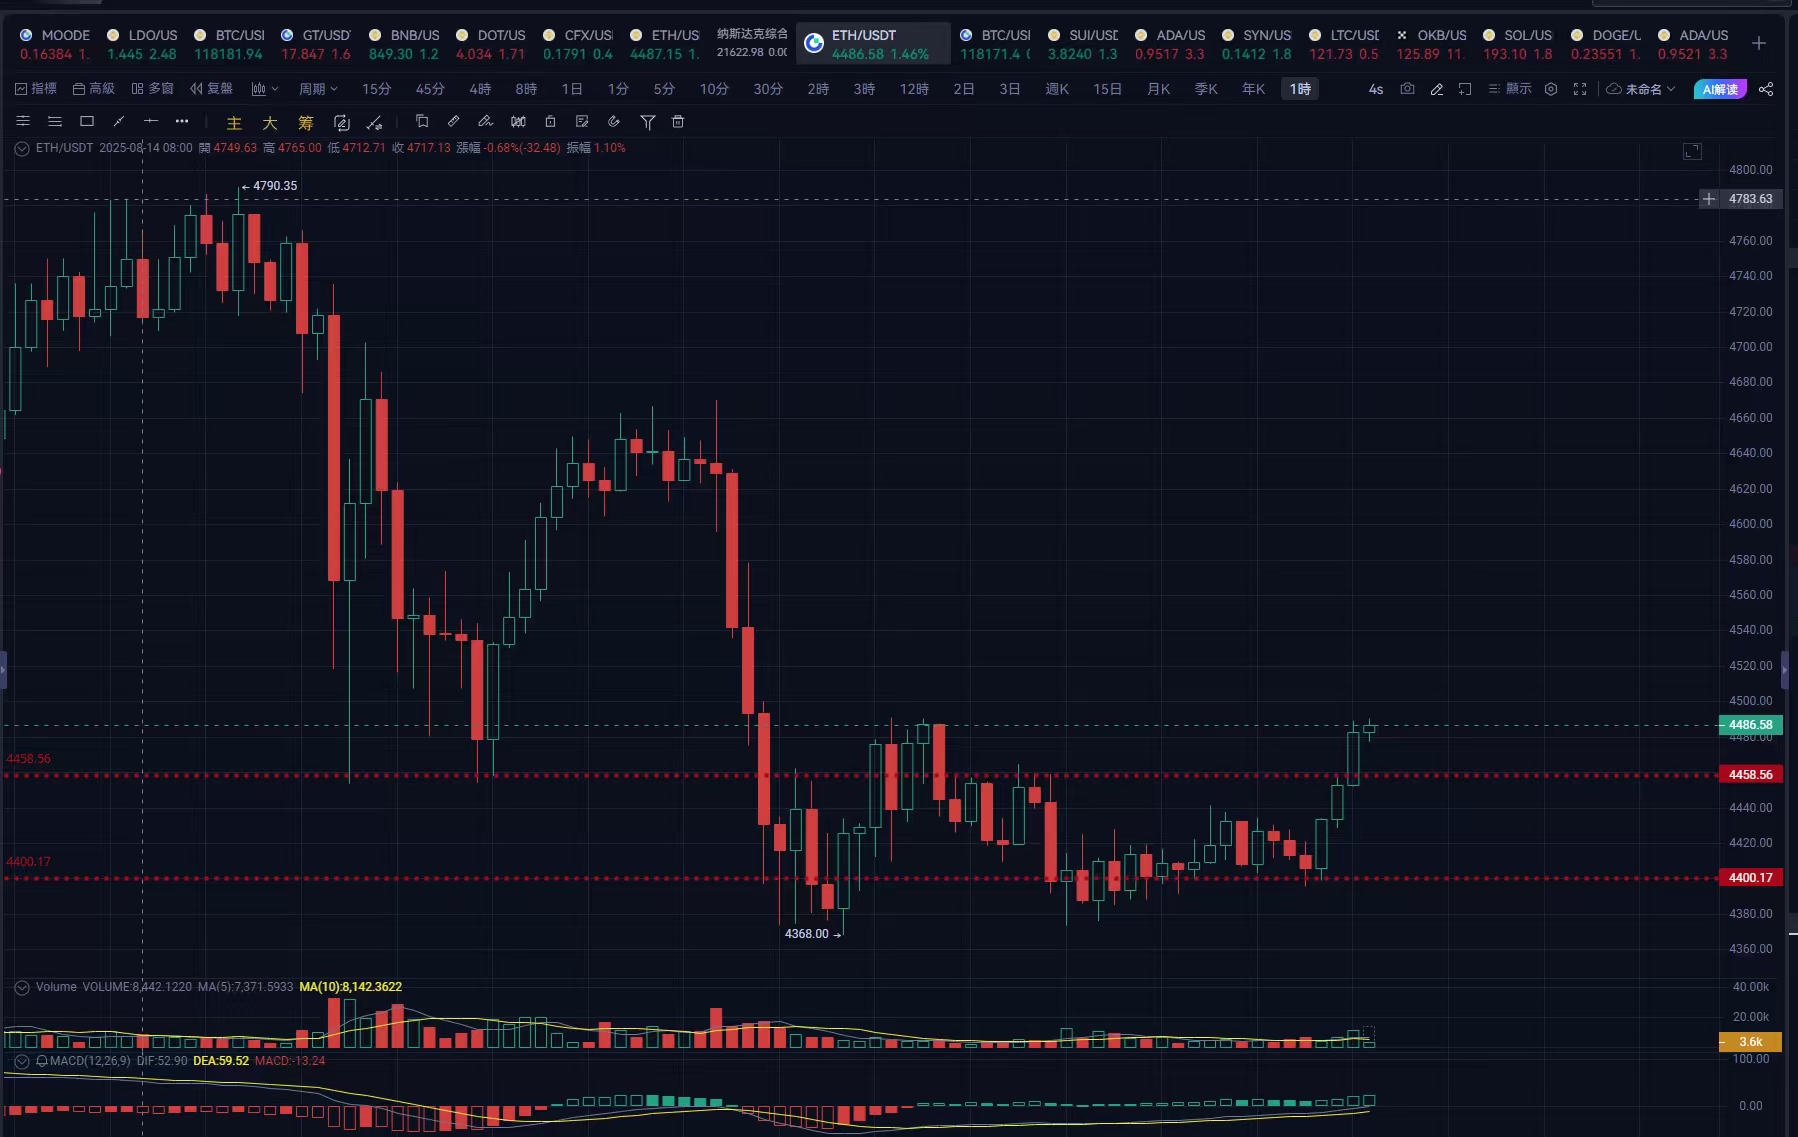Expand the left side panel handle

3,669
